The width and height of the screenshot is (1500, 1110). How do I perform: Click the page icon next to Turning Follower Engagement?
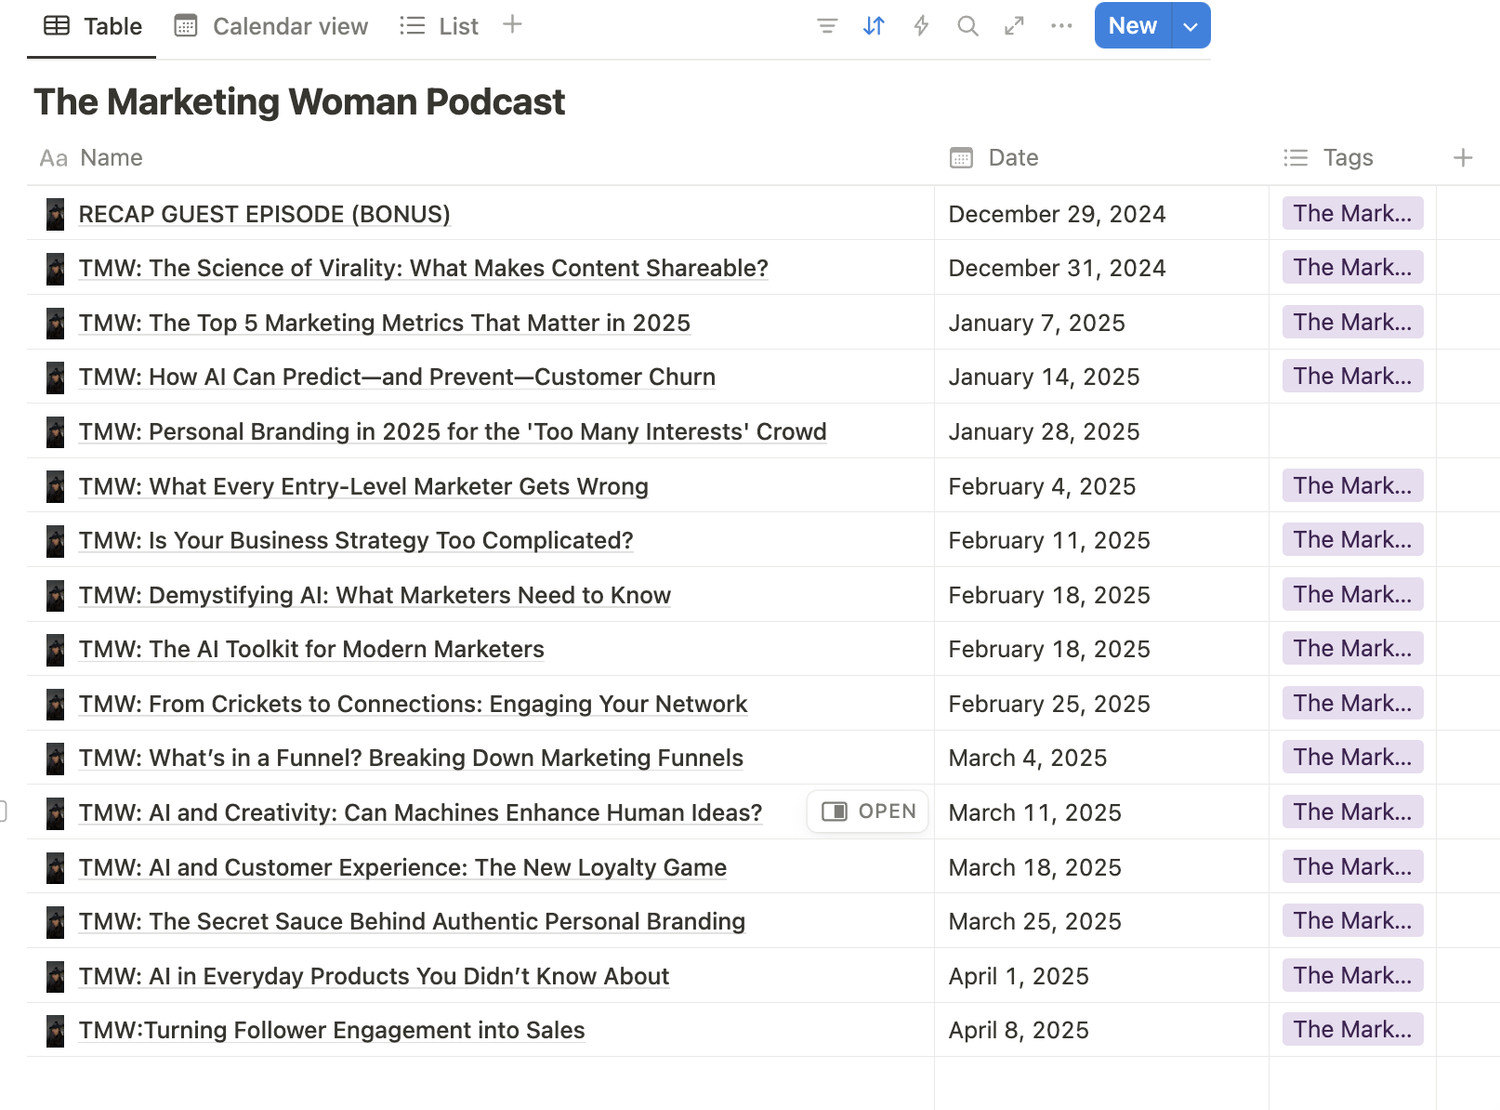(55, 1031)
